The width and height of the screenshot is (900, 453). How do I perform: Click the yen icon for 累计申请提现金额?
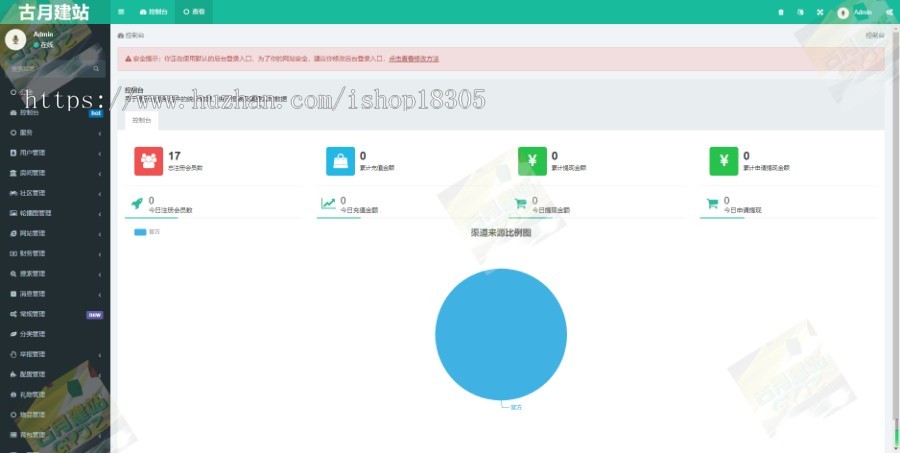pyautogui.click(x=724, y=161)
